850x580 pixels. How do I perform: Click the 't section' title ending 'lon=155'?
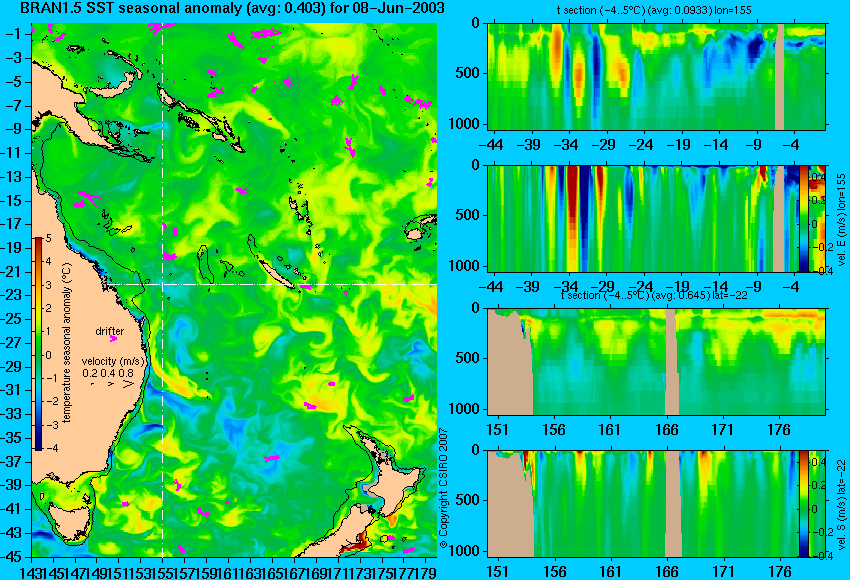pos(654,10)
